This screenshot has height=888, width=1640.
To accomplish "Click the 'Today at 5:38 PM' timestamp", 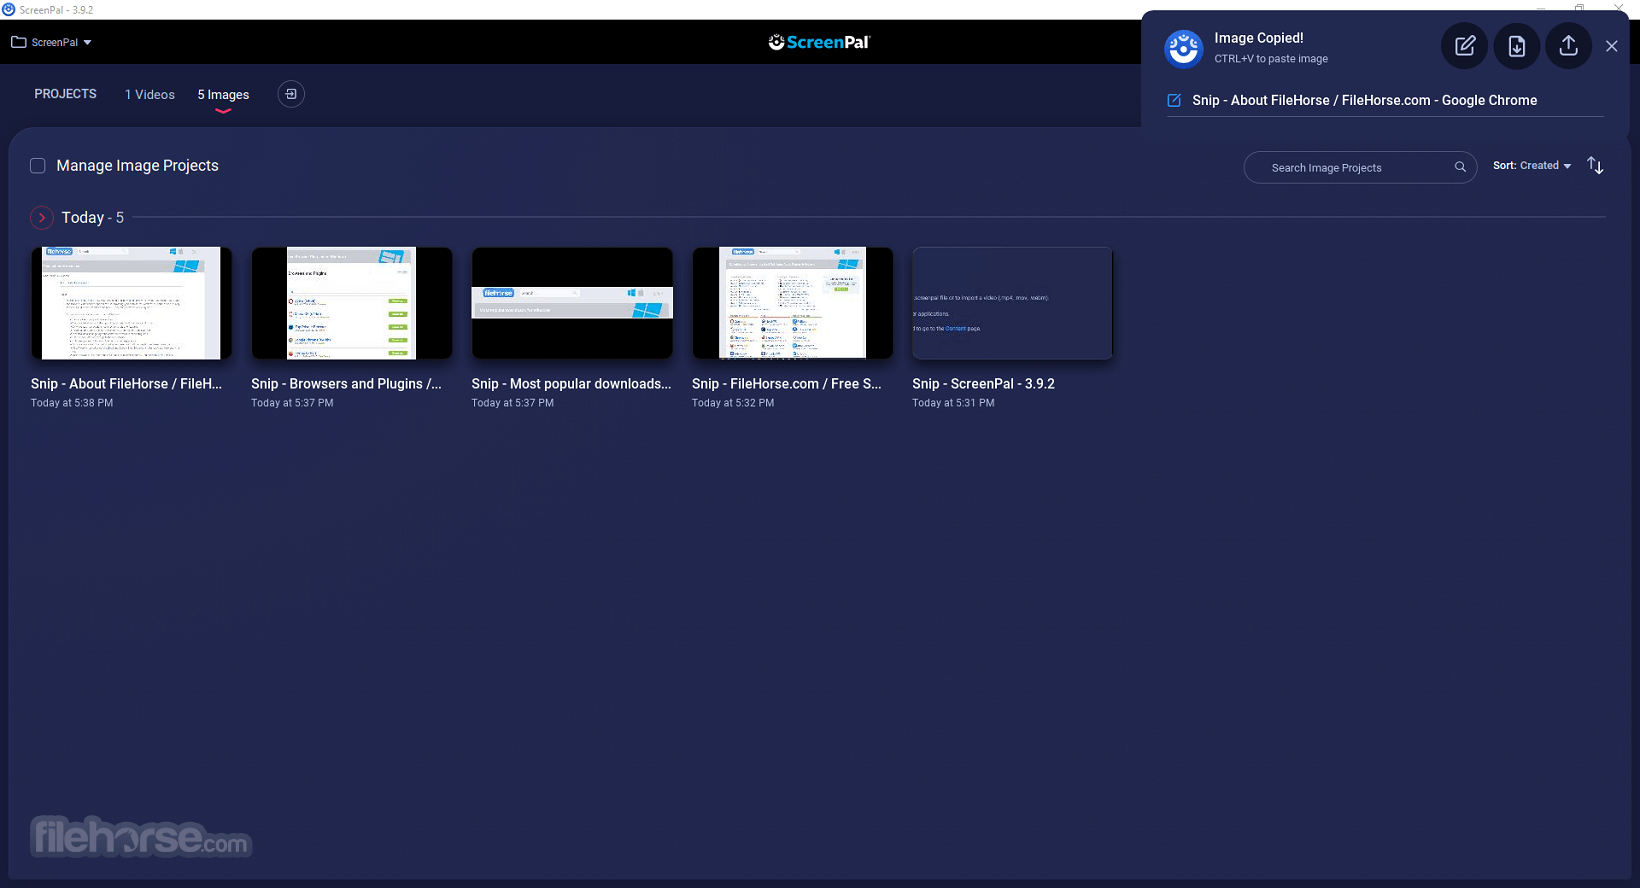I will tap(72, 403).
